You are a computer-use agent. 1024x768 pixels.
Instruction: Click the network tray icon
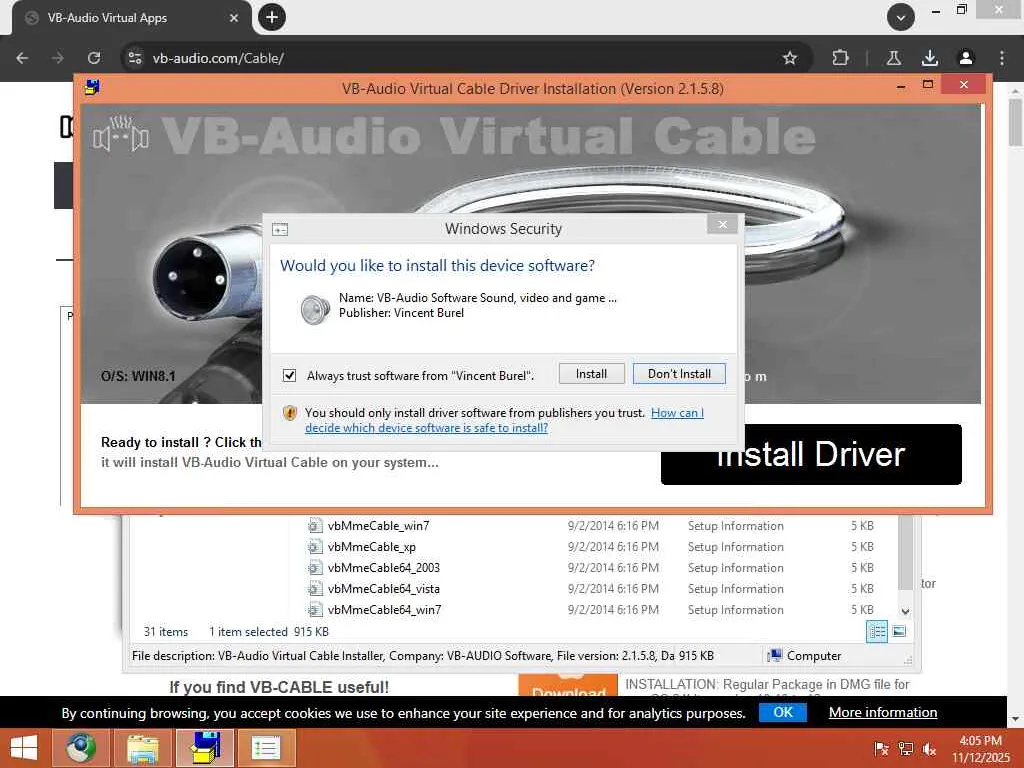point(905,749)
